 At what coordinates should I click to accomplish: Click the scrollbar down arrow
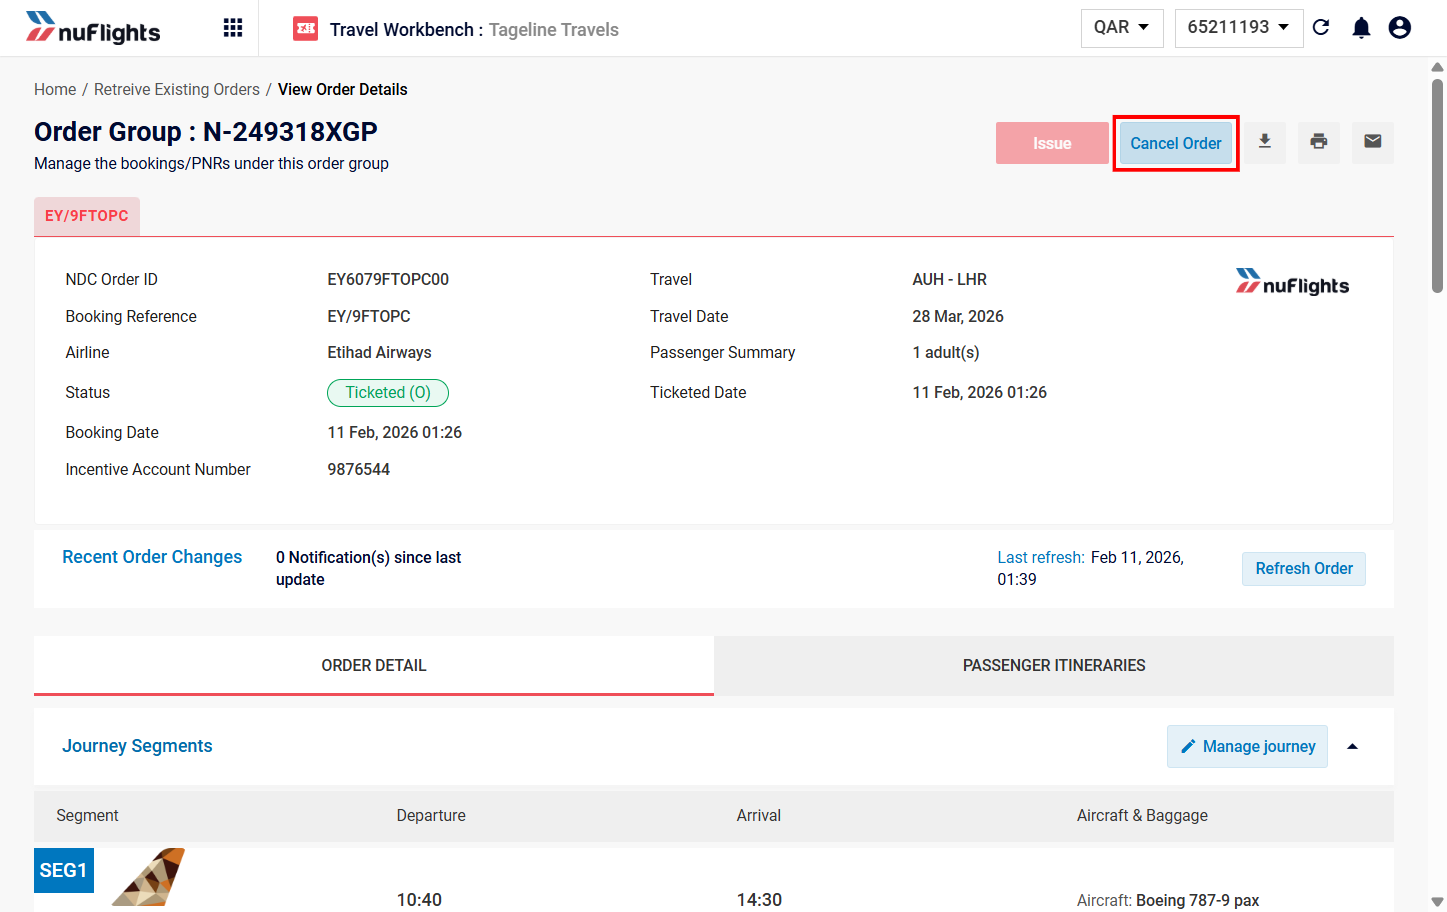click(1437, 902)
